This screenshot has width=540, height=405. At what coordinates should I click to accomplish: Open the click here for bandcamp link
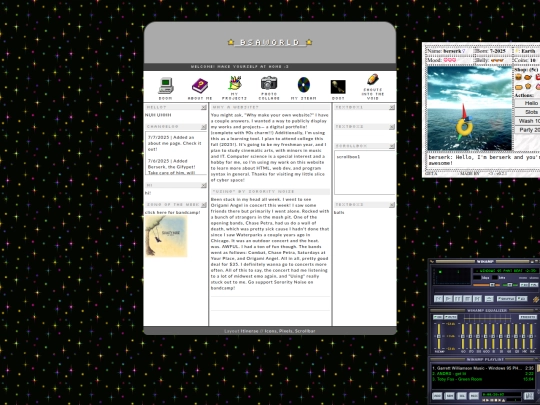(172, 212)
